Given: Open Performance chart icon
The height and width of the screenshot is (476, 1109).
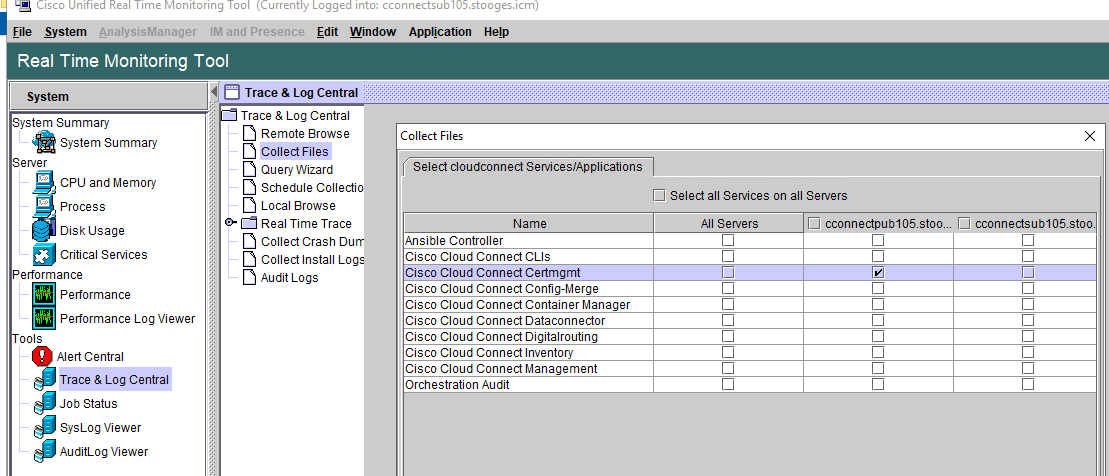Looking at the screenshot, I should point(44,295).
